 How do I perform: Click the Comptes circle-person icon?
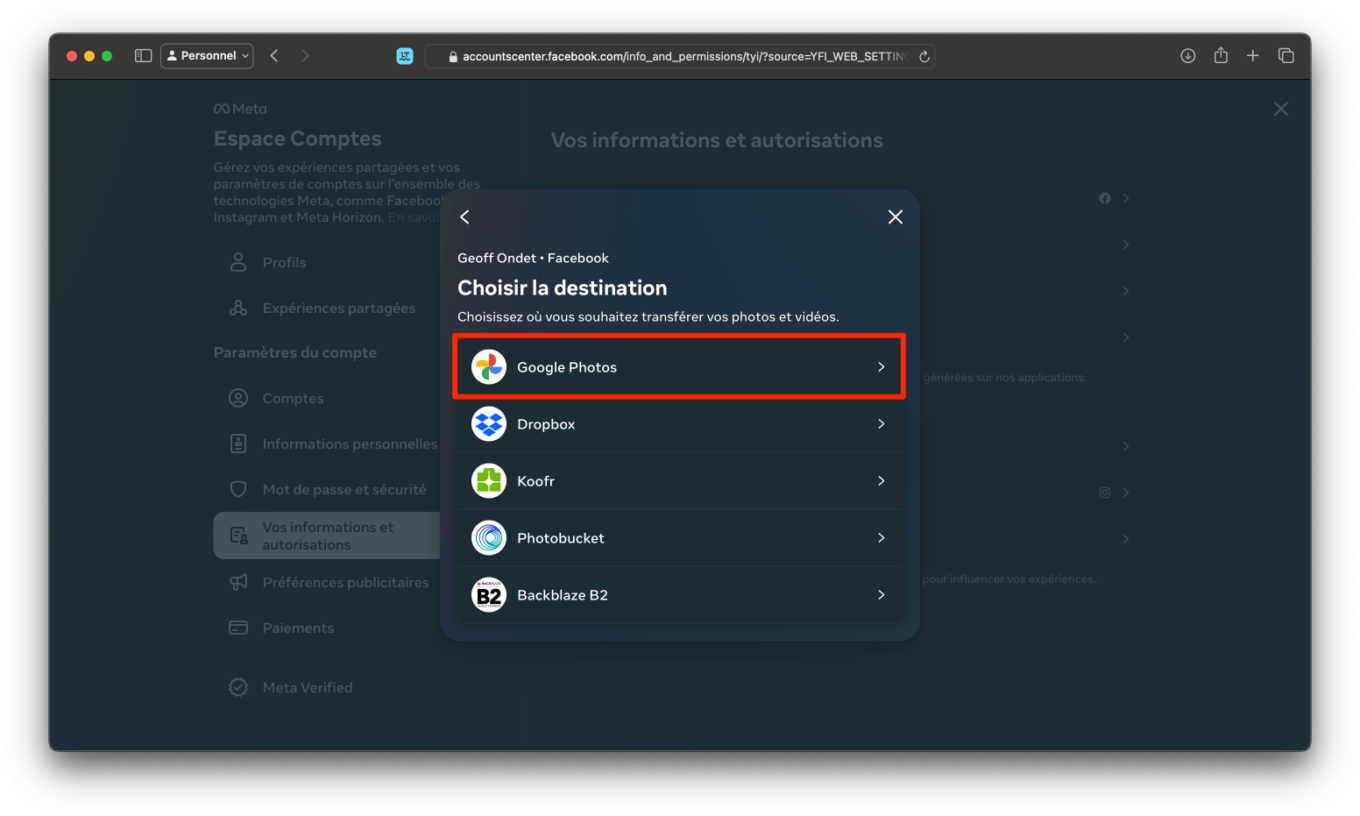pos(238,398)
